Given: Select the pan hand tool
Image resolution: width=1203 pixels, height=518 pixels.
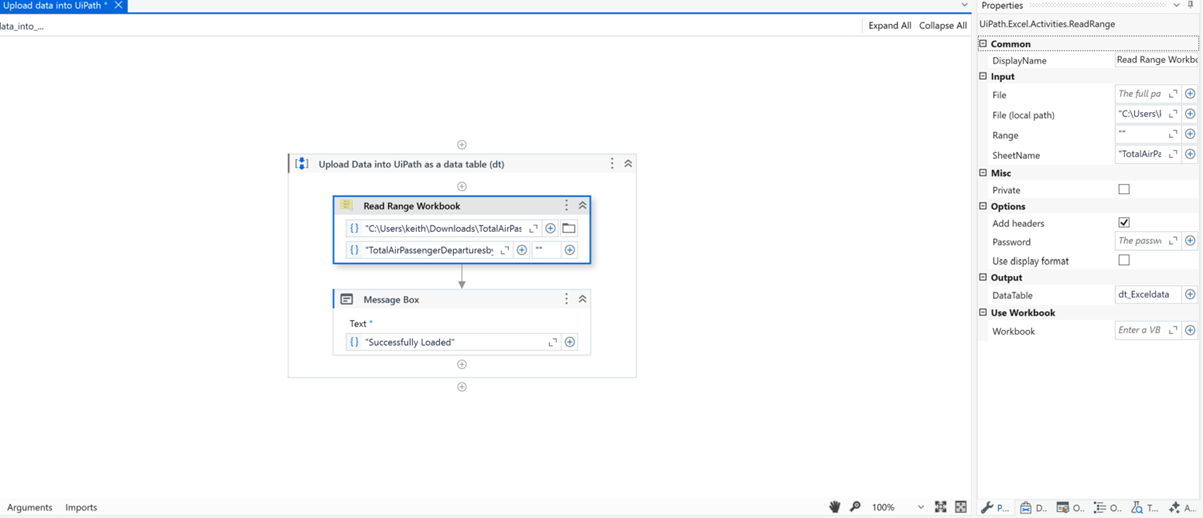Looking at the screenshot, I should [834, 507].
